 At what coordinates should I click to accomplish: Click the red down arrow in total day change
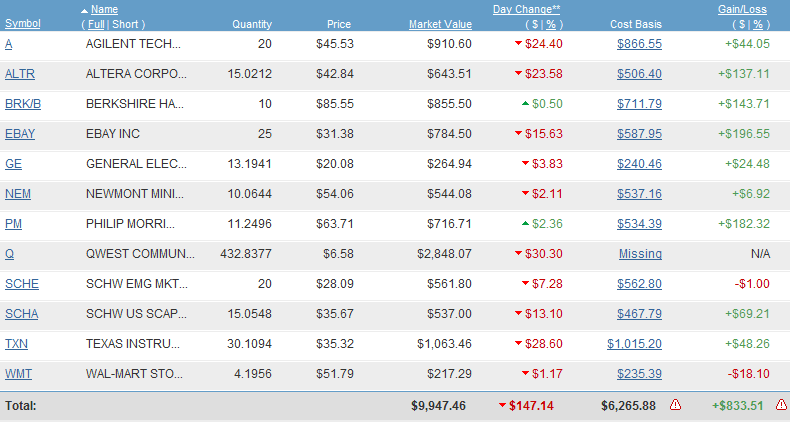(x=502, y=405)
